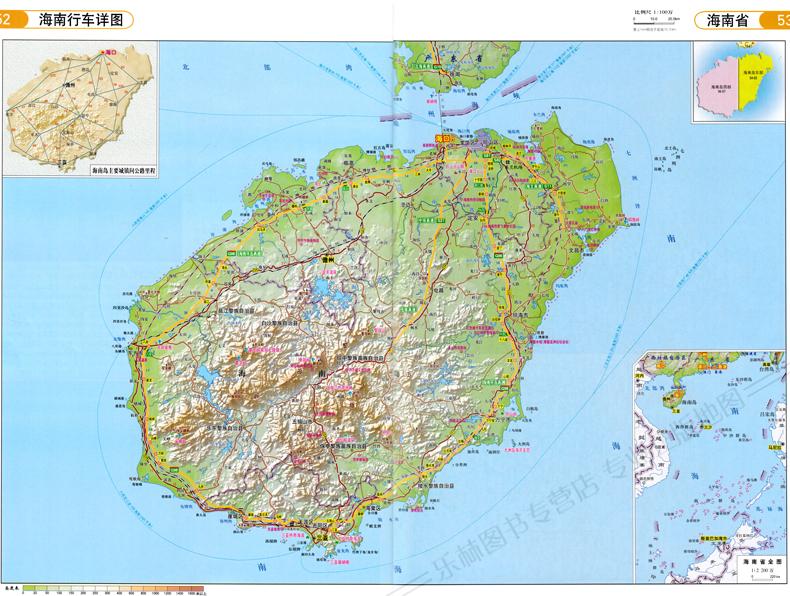Click the scale bar at top right
The image size is (790, 596).
point(655,23)
